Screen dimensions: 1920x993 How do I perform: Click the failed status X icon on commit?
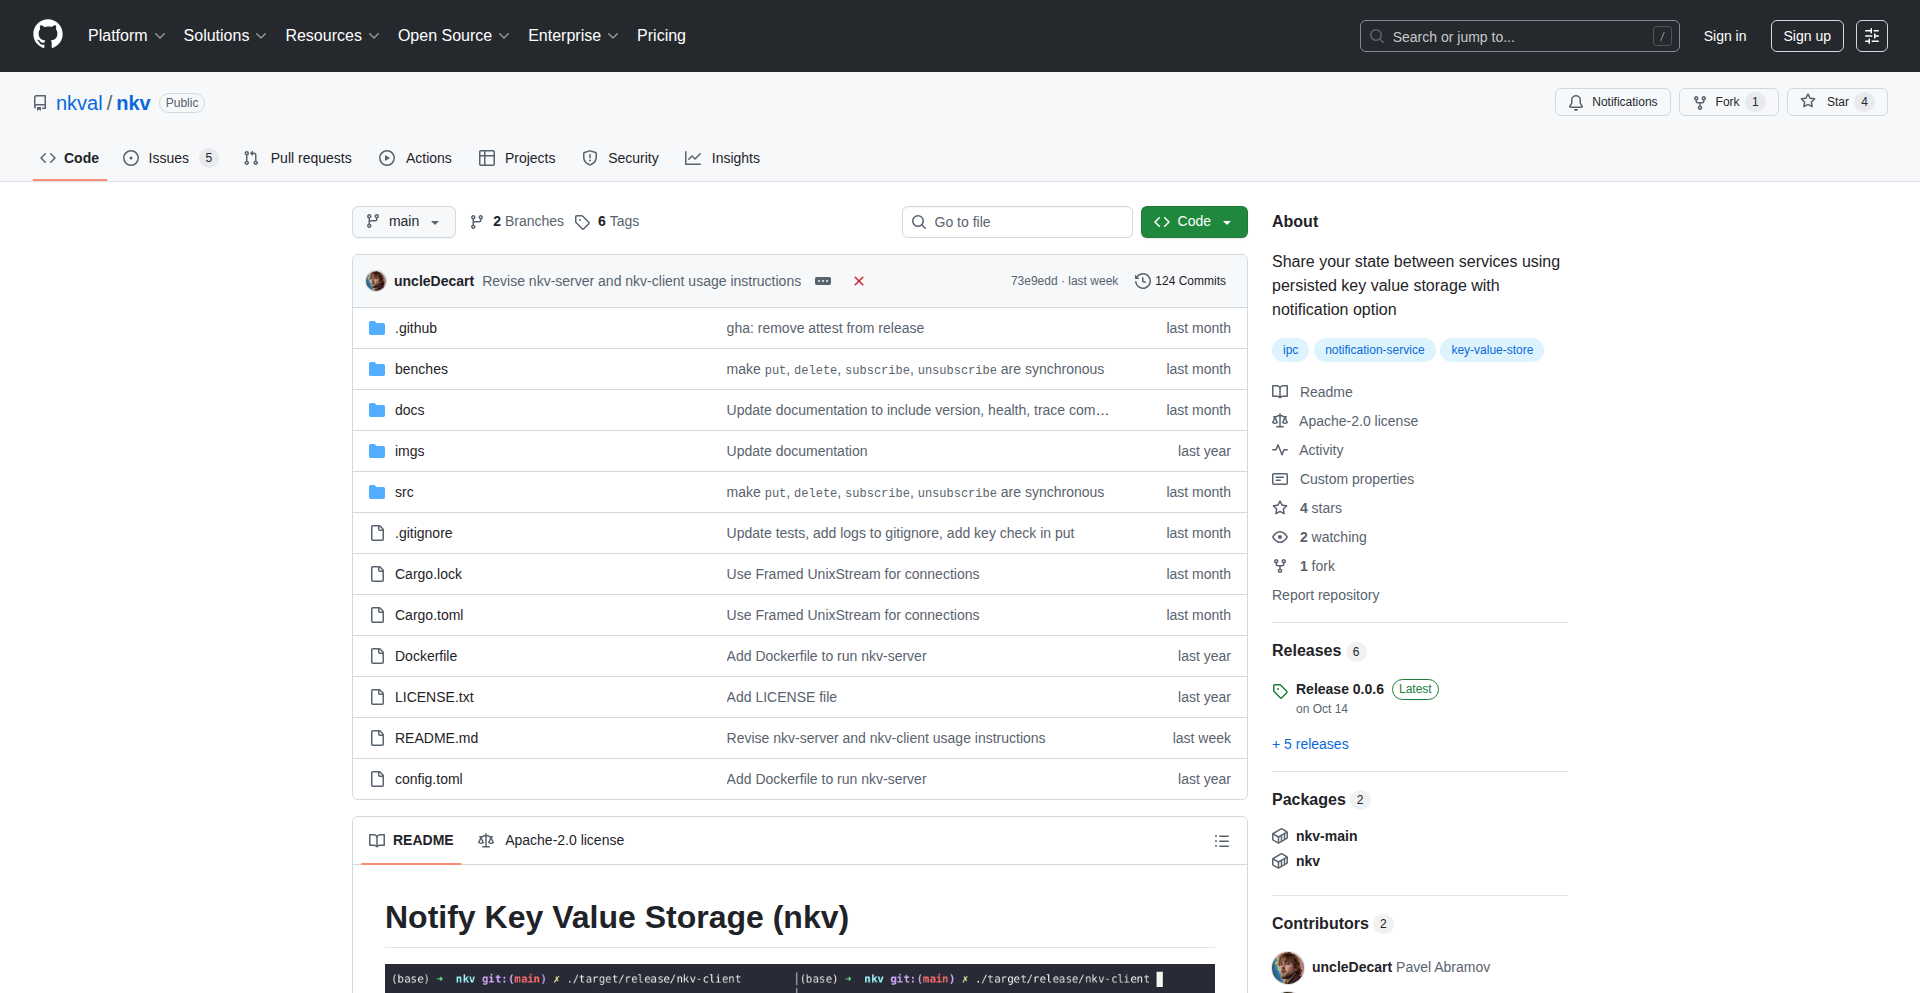click(x=858, y=281)
